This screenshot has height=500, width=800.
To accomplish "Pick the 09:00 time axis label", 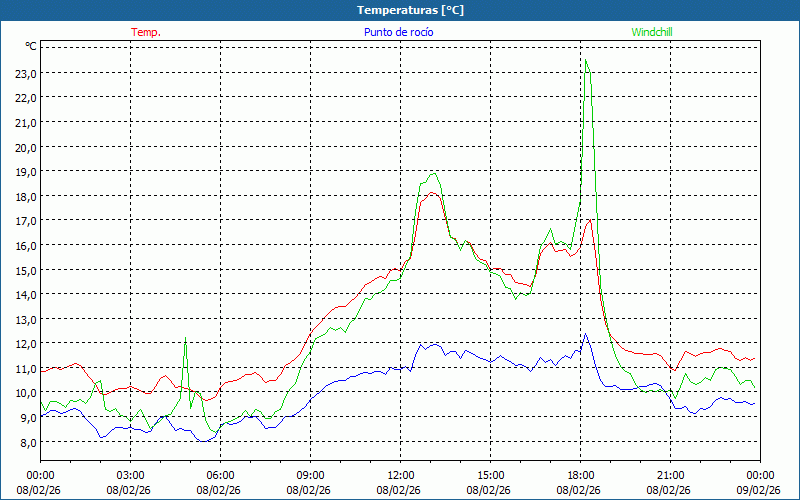I will tap(310, 475).
